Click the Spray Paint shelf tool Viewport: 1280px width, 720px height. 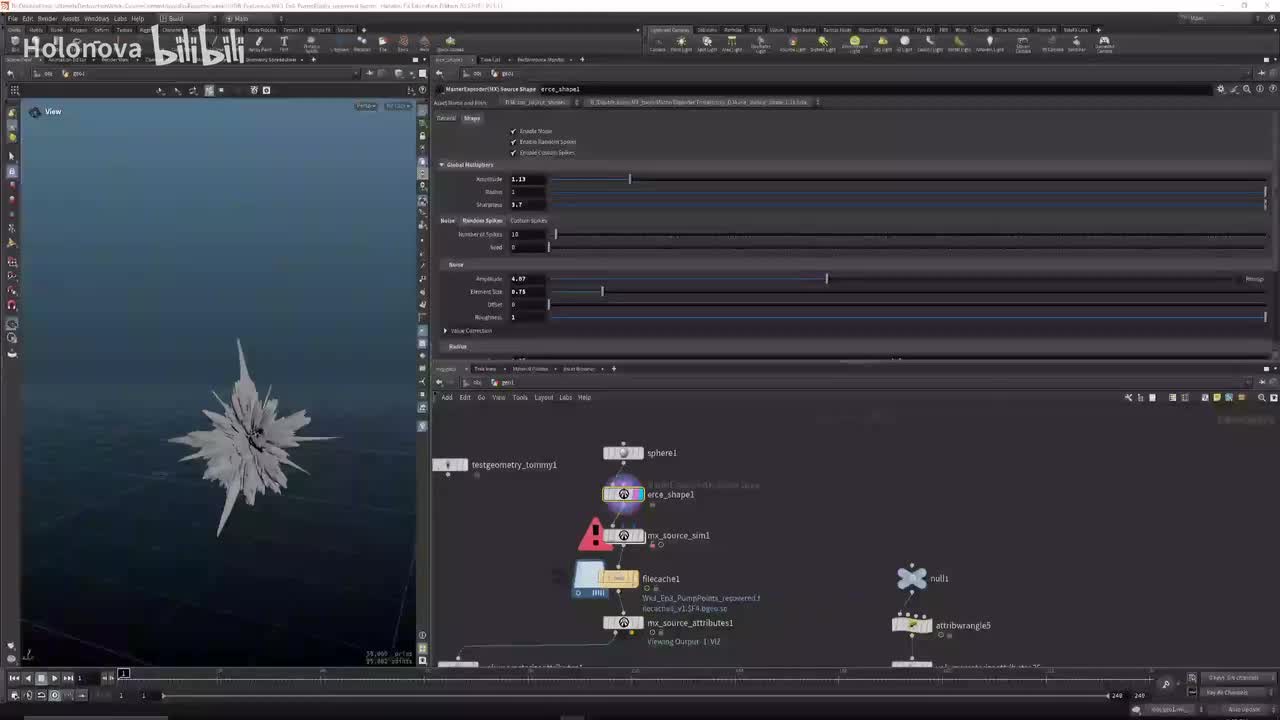tap(259, 44)
